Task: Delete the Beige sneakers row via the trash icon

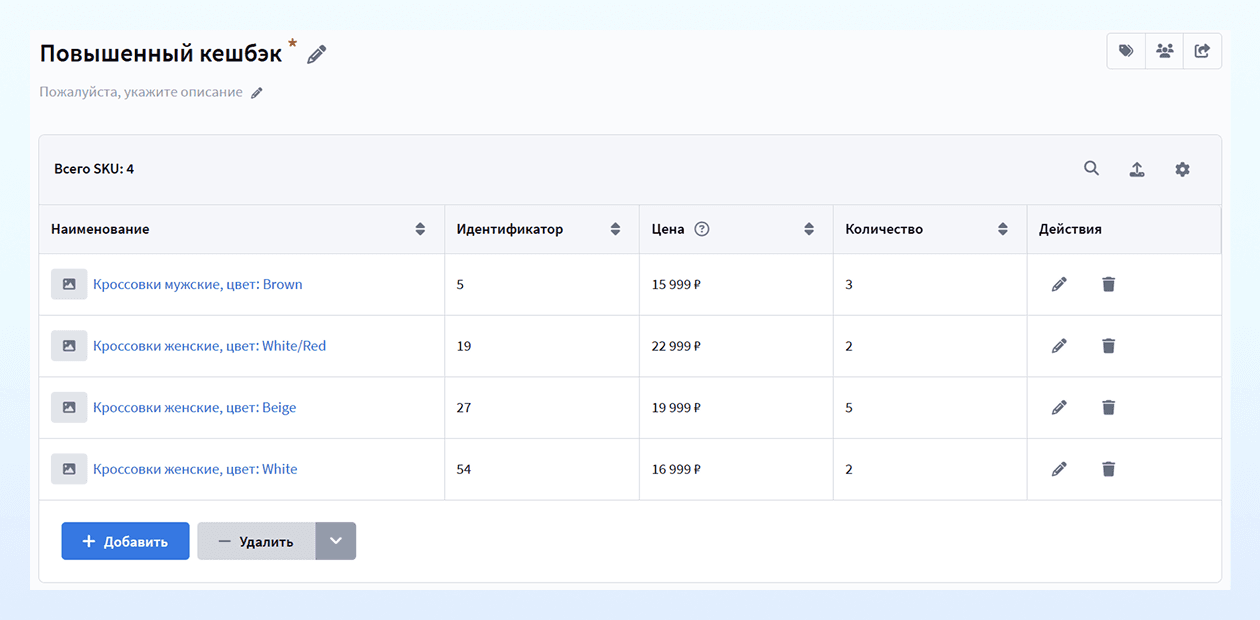Action: pyautogui.click(x=1108, y=407)
